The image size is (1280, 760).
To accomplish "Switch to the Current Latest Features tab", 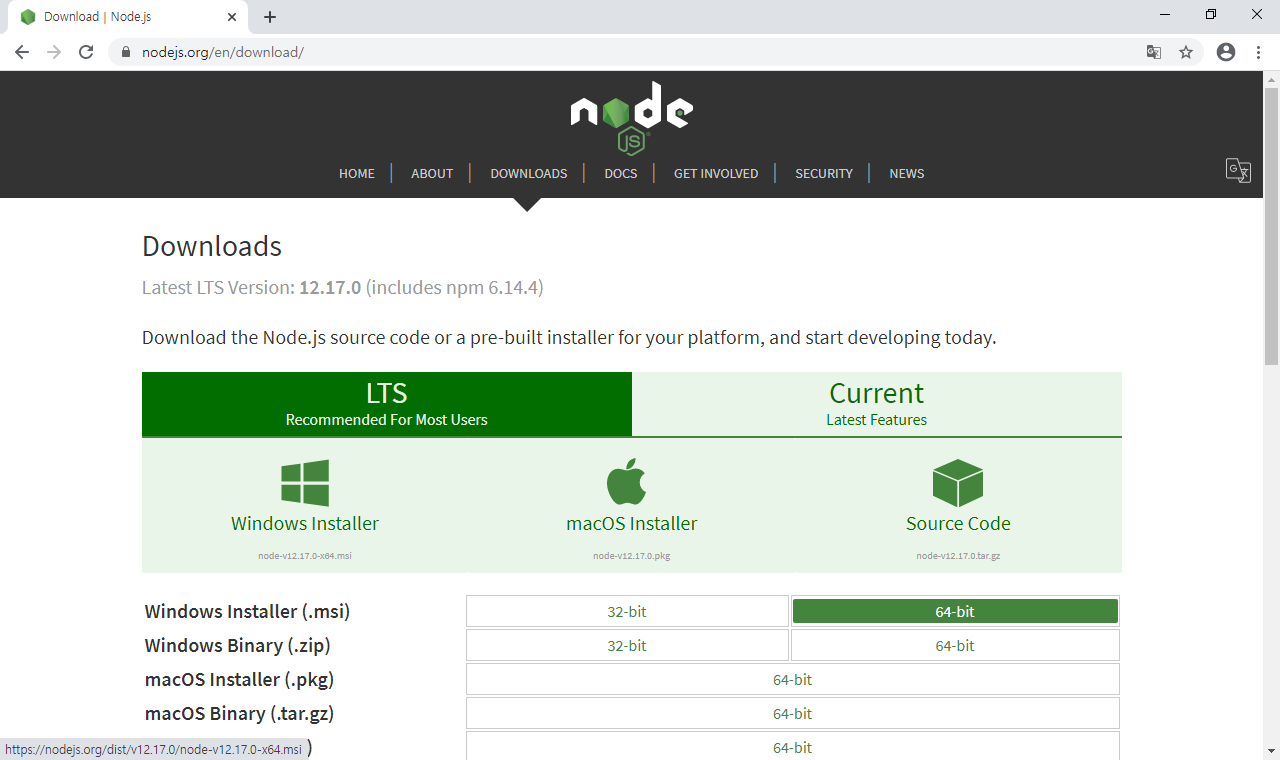I will tap(877, 404).
